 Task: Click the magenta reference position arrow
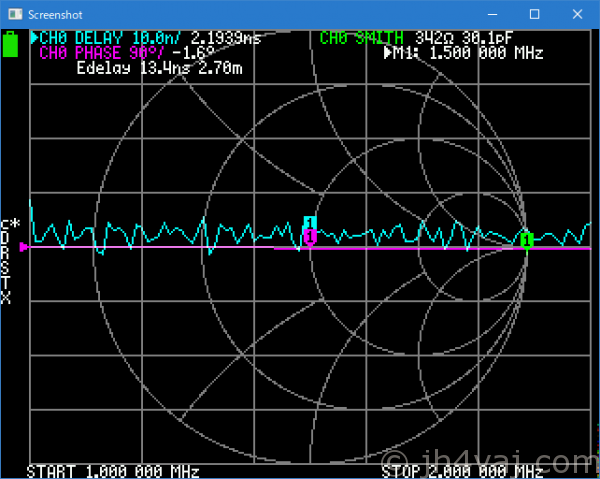[24, 247]
